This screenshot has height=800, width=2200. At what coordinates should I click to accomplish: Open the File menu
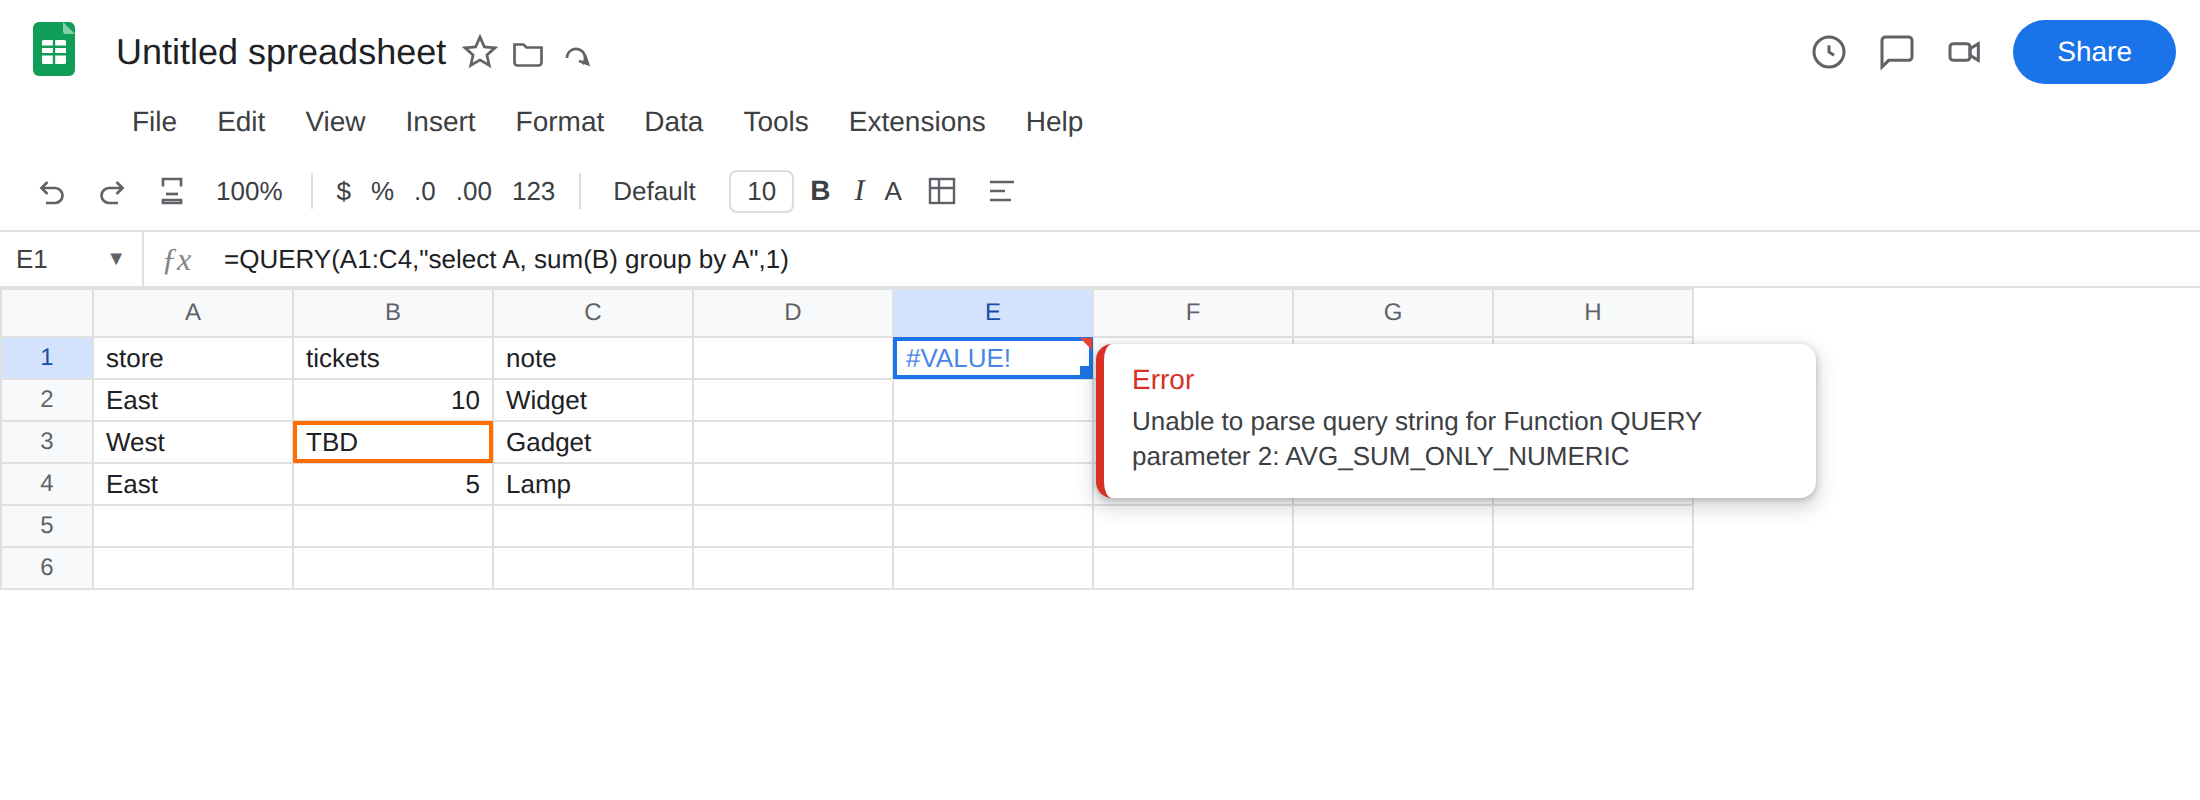click(x=154, y=122)
